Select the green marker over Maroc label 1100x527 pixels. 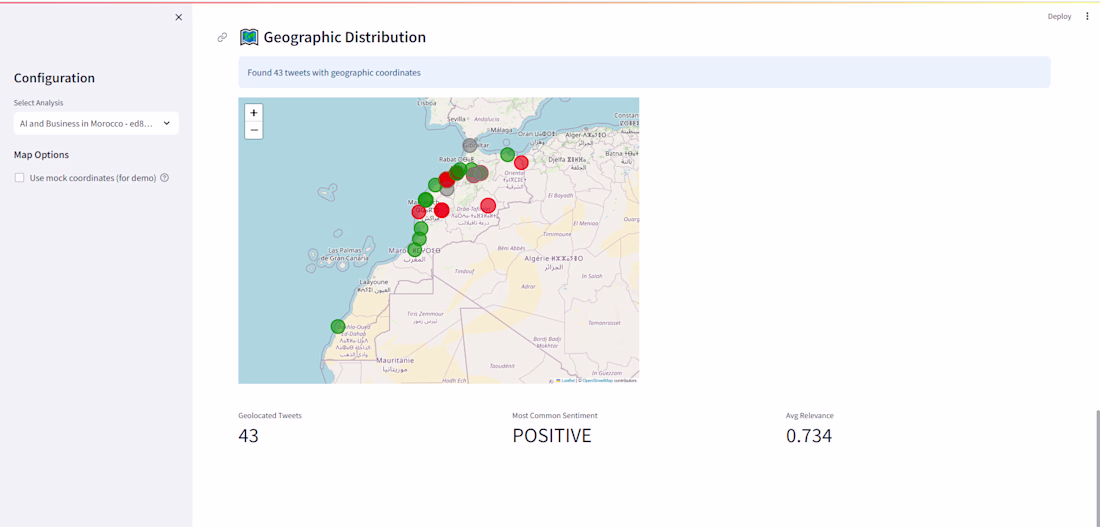click(x=415, y=250)
